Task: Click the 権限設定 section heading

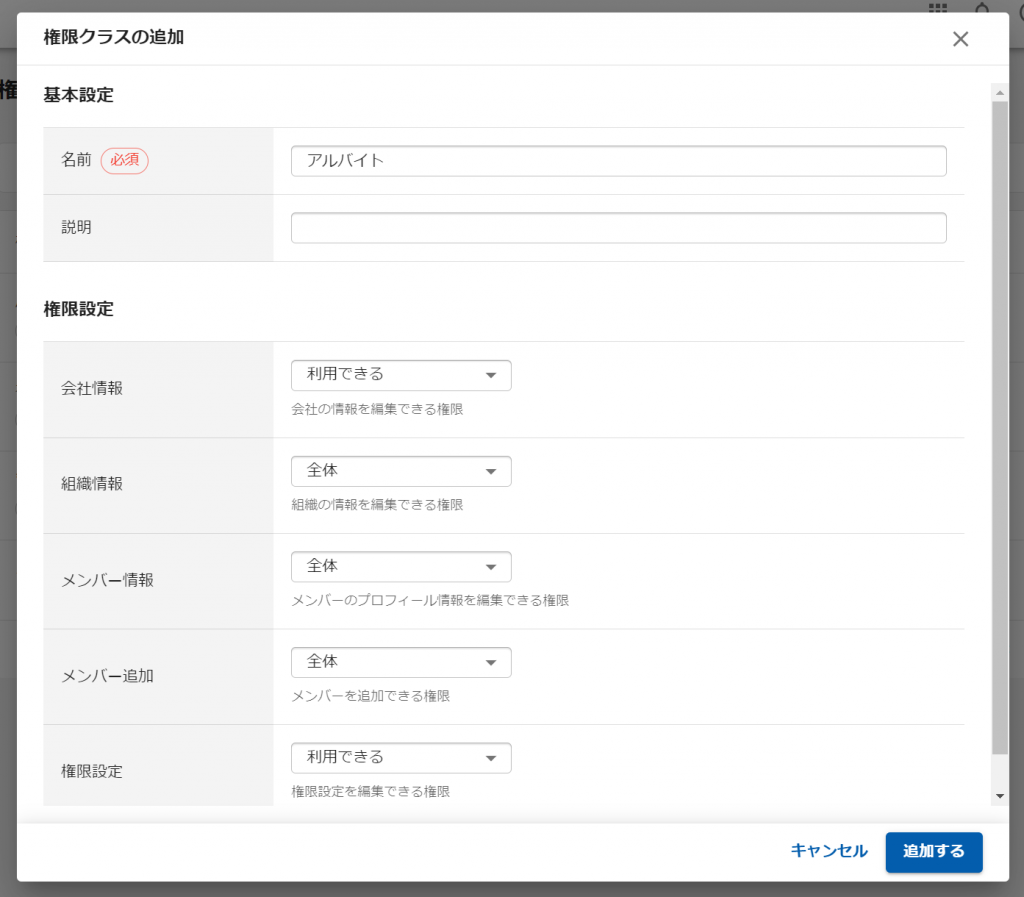Action: point(78,309)
